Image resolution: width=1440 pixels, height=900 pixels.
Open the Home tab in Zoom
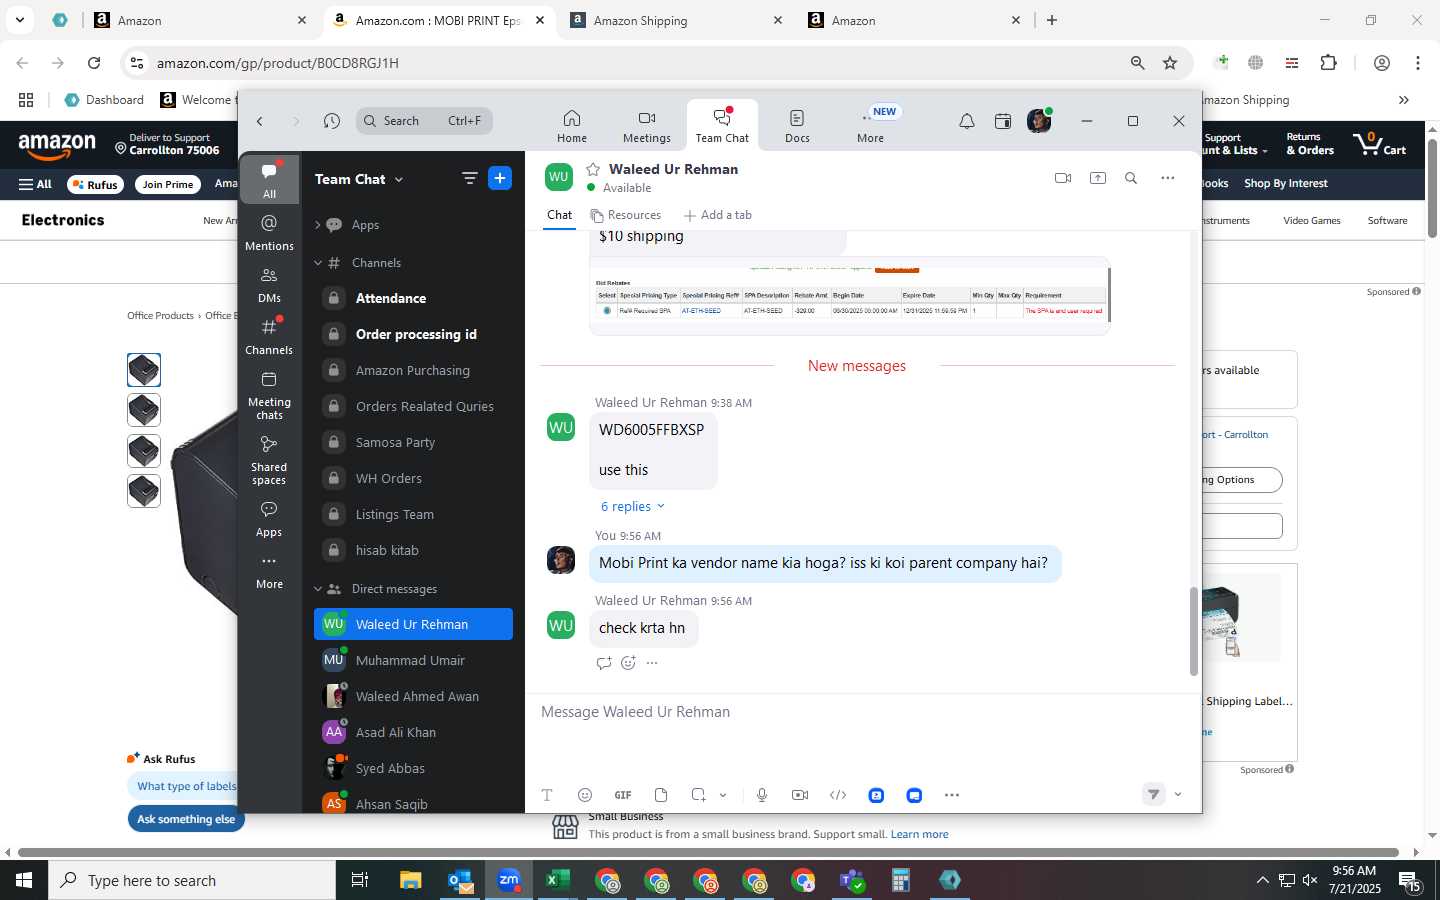point(572,126)
